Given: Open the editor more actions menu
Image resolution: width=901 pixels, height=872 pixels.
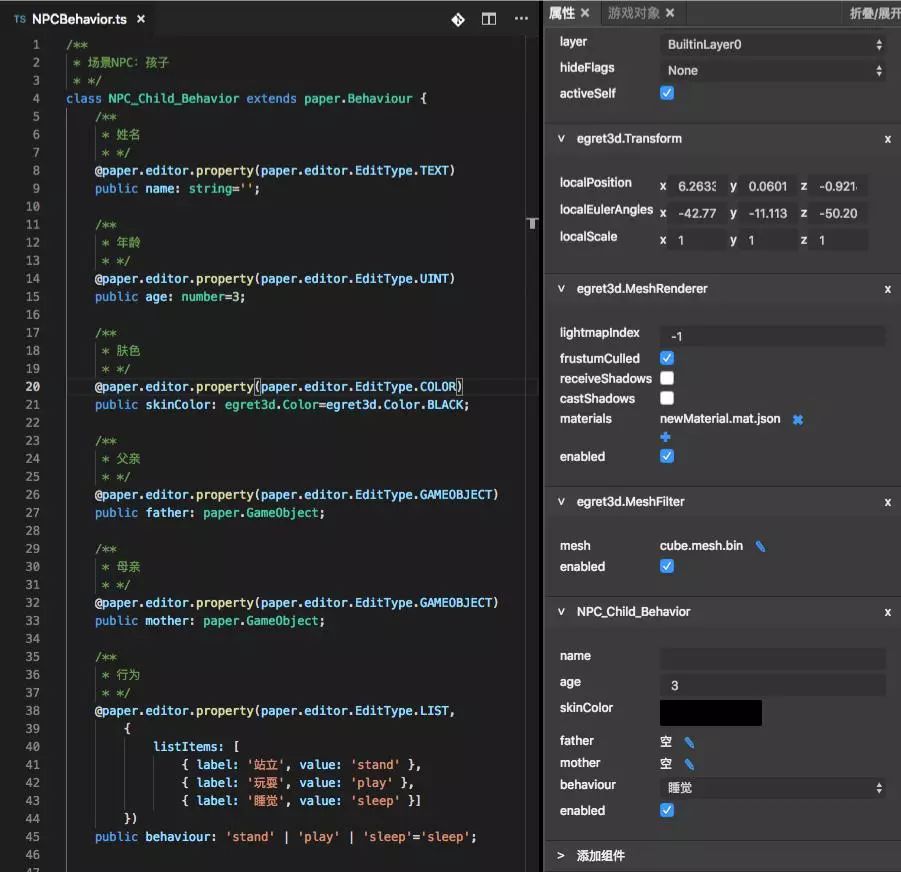Looking at the screenshot, I should [521, 19].
